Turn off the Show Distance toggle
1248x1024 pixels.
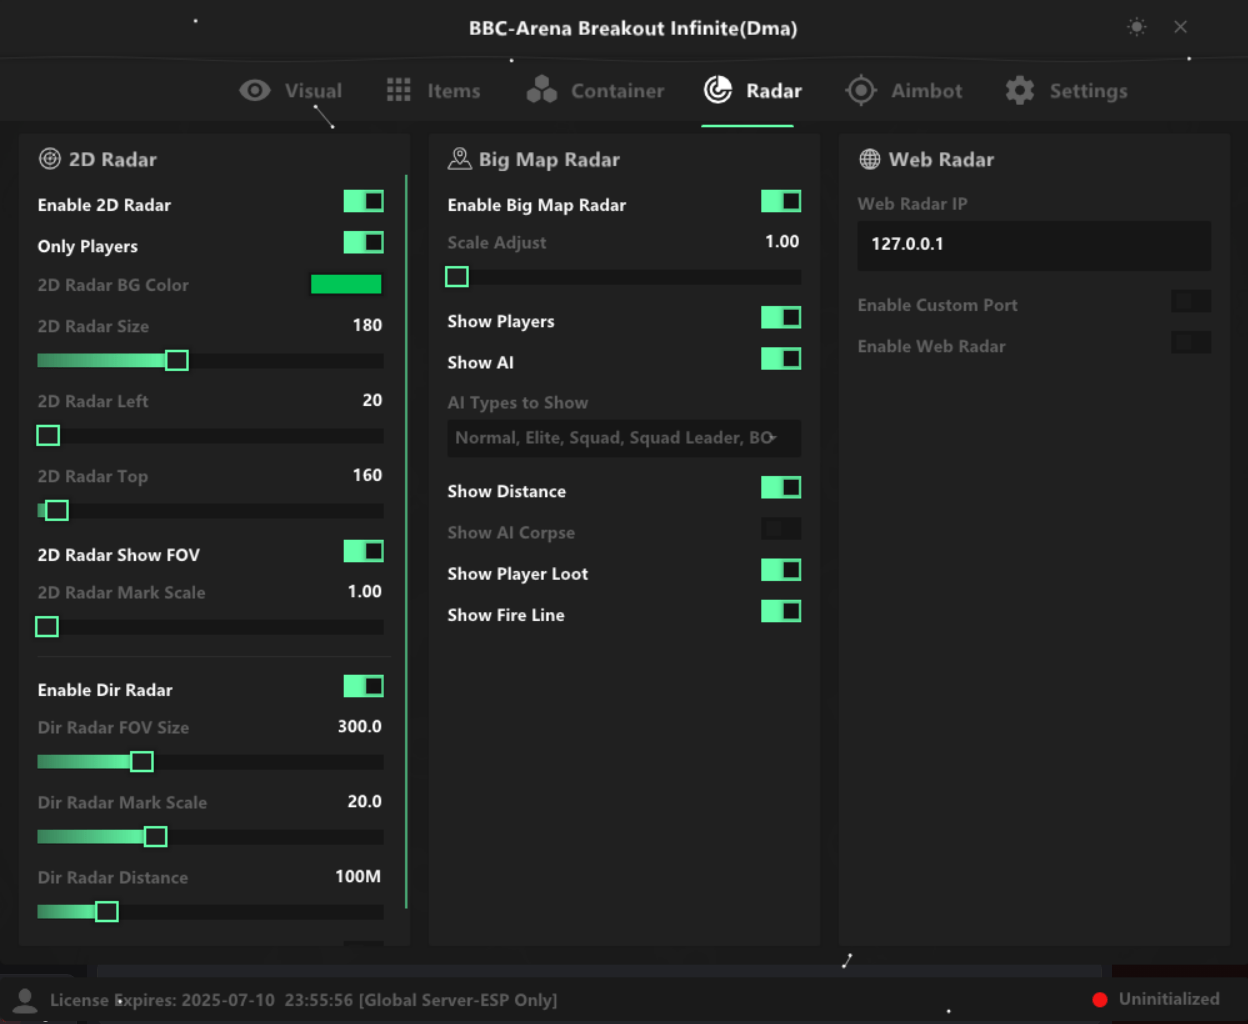click(x=781, y=488)
